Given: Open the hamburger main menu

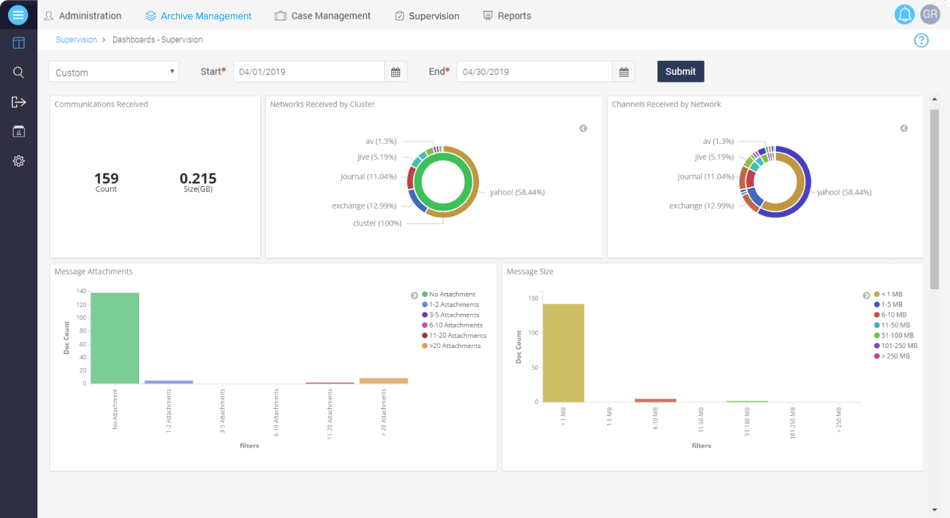Looking at the screenshot, I should click(x=18, y=15).
